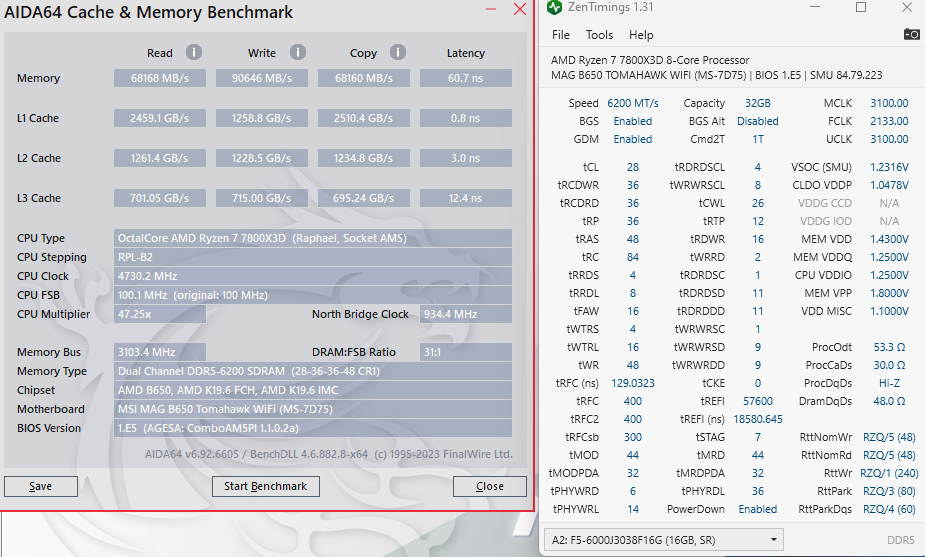Close the AIDA64 window with the red X

(520, 9)
